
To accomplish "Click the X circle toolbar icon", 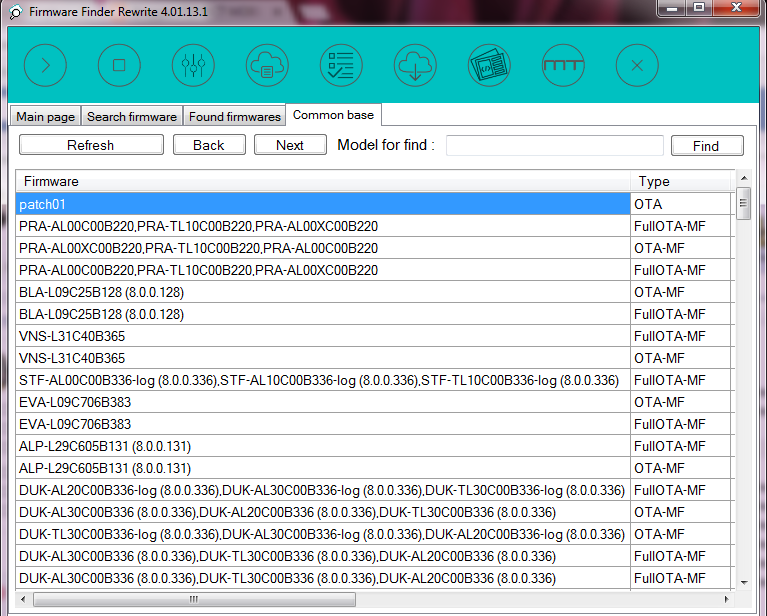I will pos(637,65).
